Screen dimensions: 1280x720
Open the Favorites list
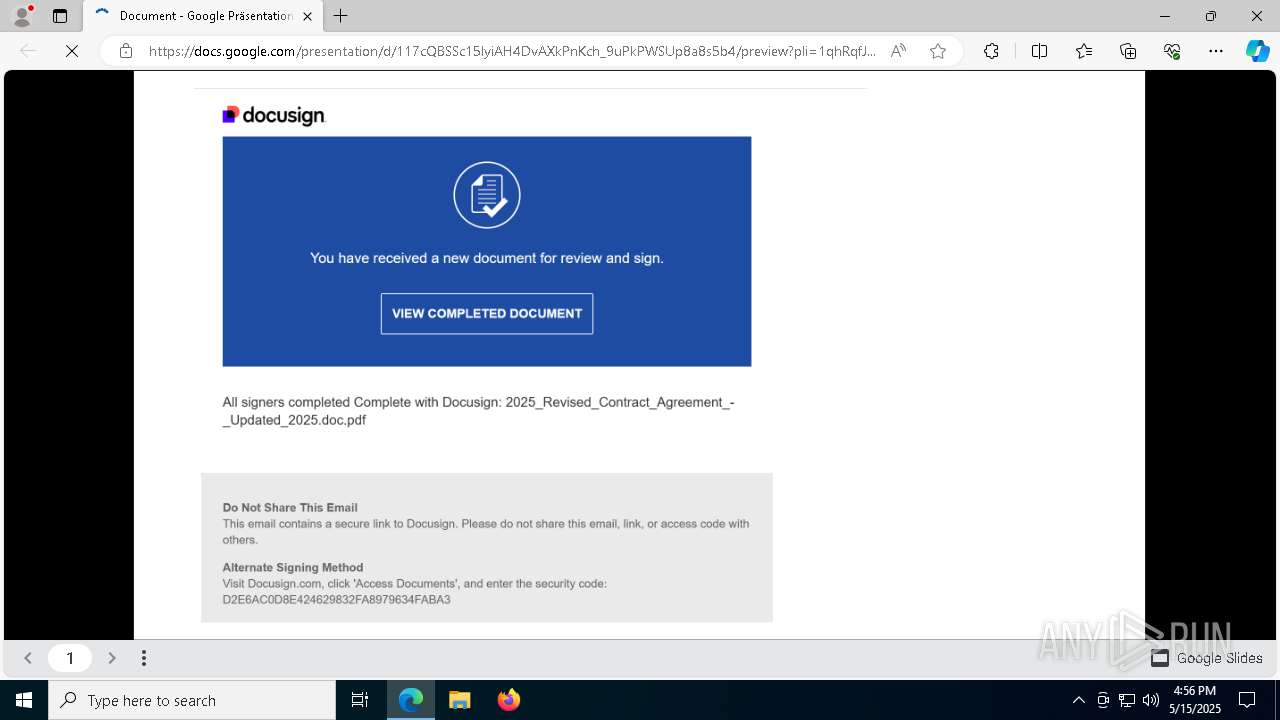point(1084,51)
